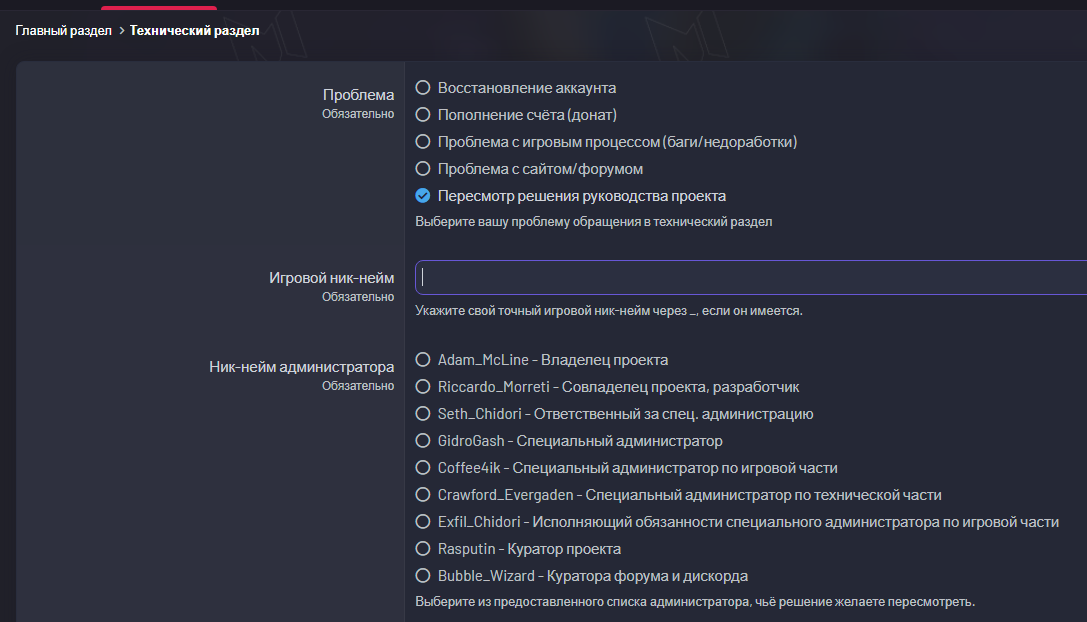This screenshot has width=1087, height=622.
Task: Select administrator Adam_McLine
Action: pyautogui.click(x=423, y=360)
